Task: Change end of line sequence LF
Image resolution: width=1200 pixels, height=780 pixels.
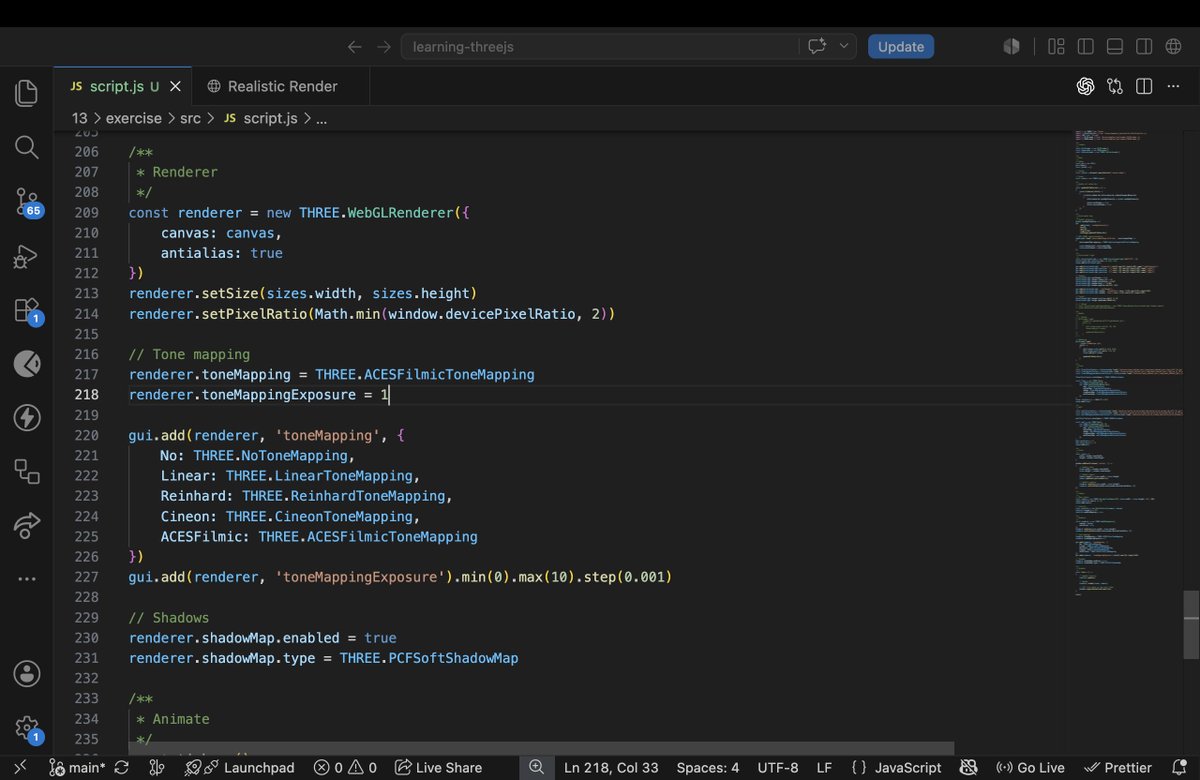Action: coord(824,768)
